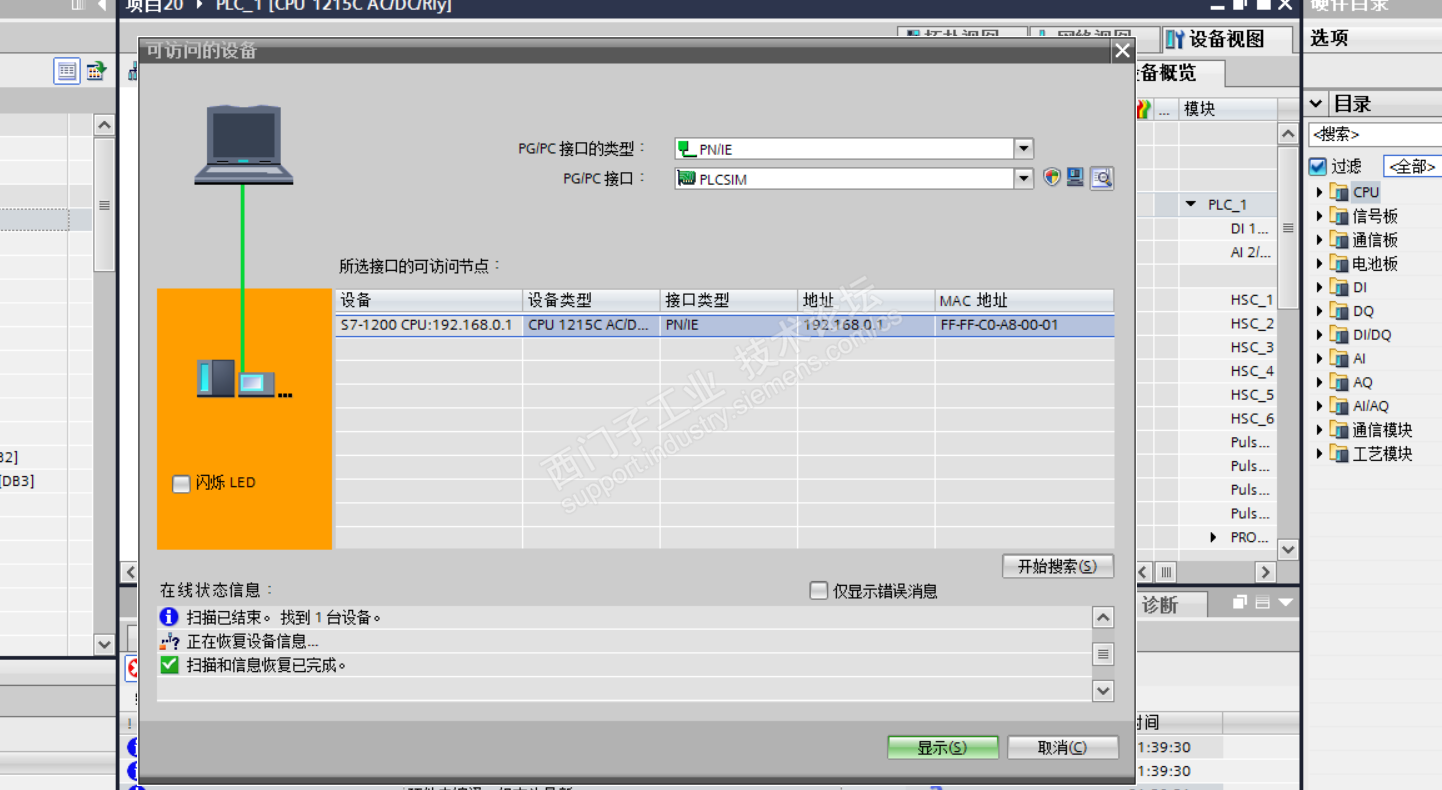The width and height of the screenshot is (1442, 790).
Task: Click the 接口类型 column header
Action: click(729, 300)
